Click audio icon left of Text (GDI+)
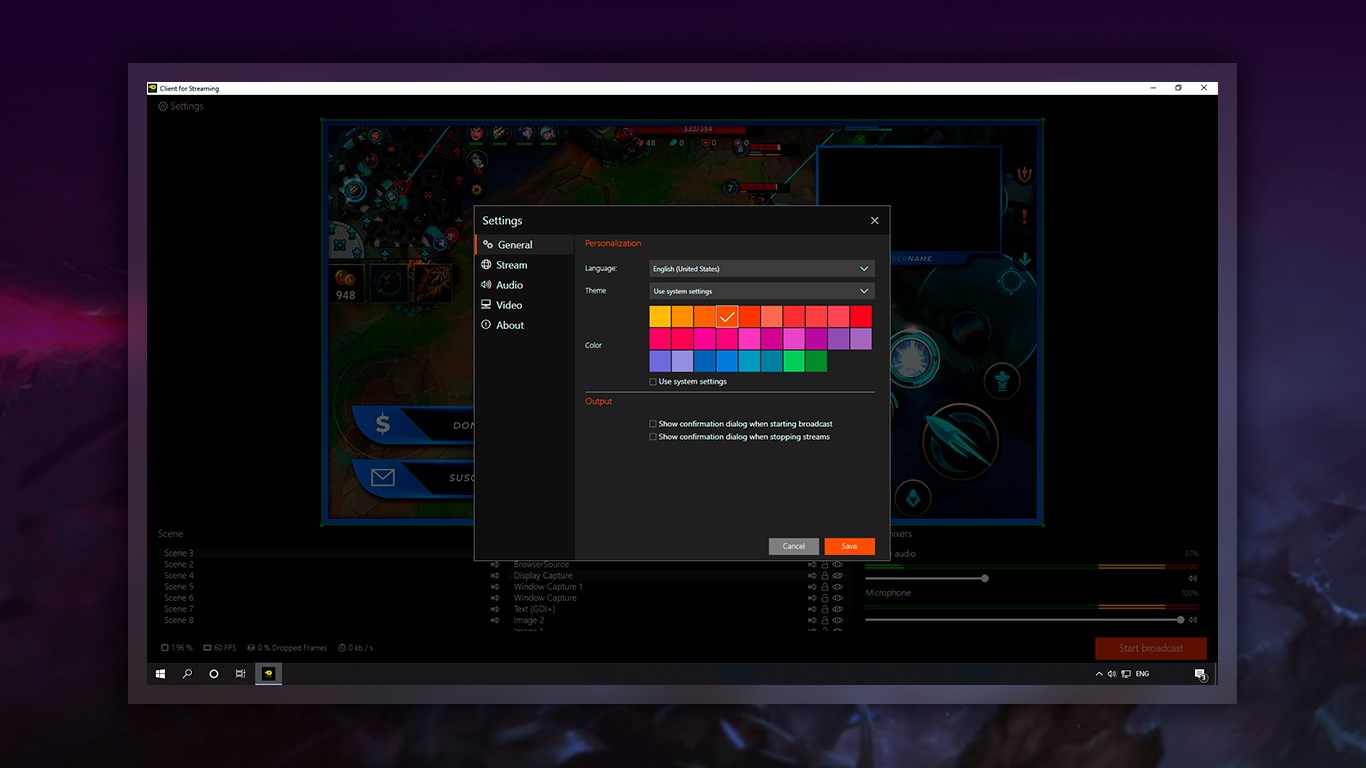The image size is (1366, 768). (x=495, y=609)
